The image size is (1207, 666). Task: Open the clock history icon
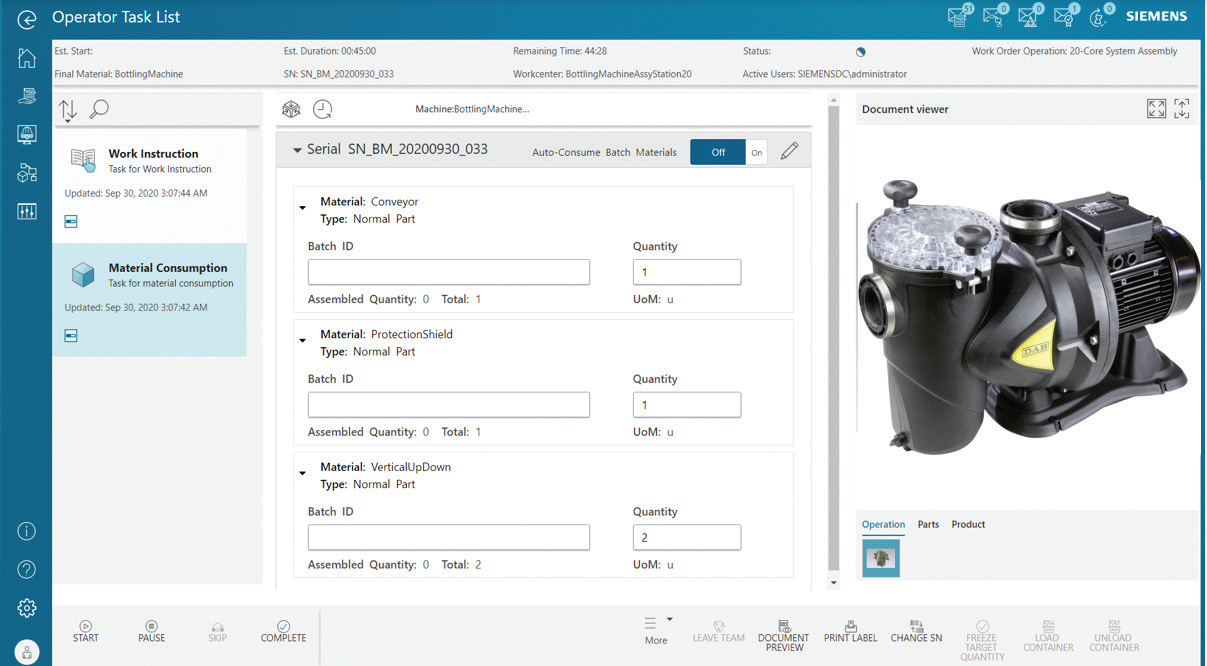point(322,109)
